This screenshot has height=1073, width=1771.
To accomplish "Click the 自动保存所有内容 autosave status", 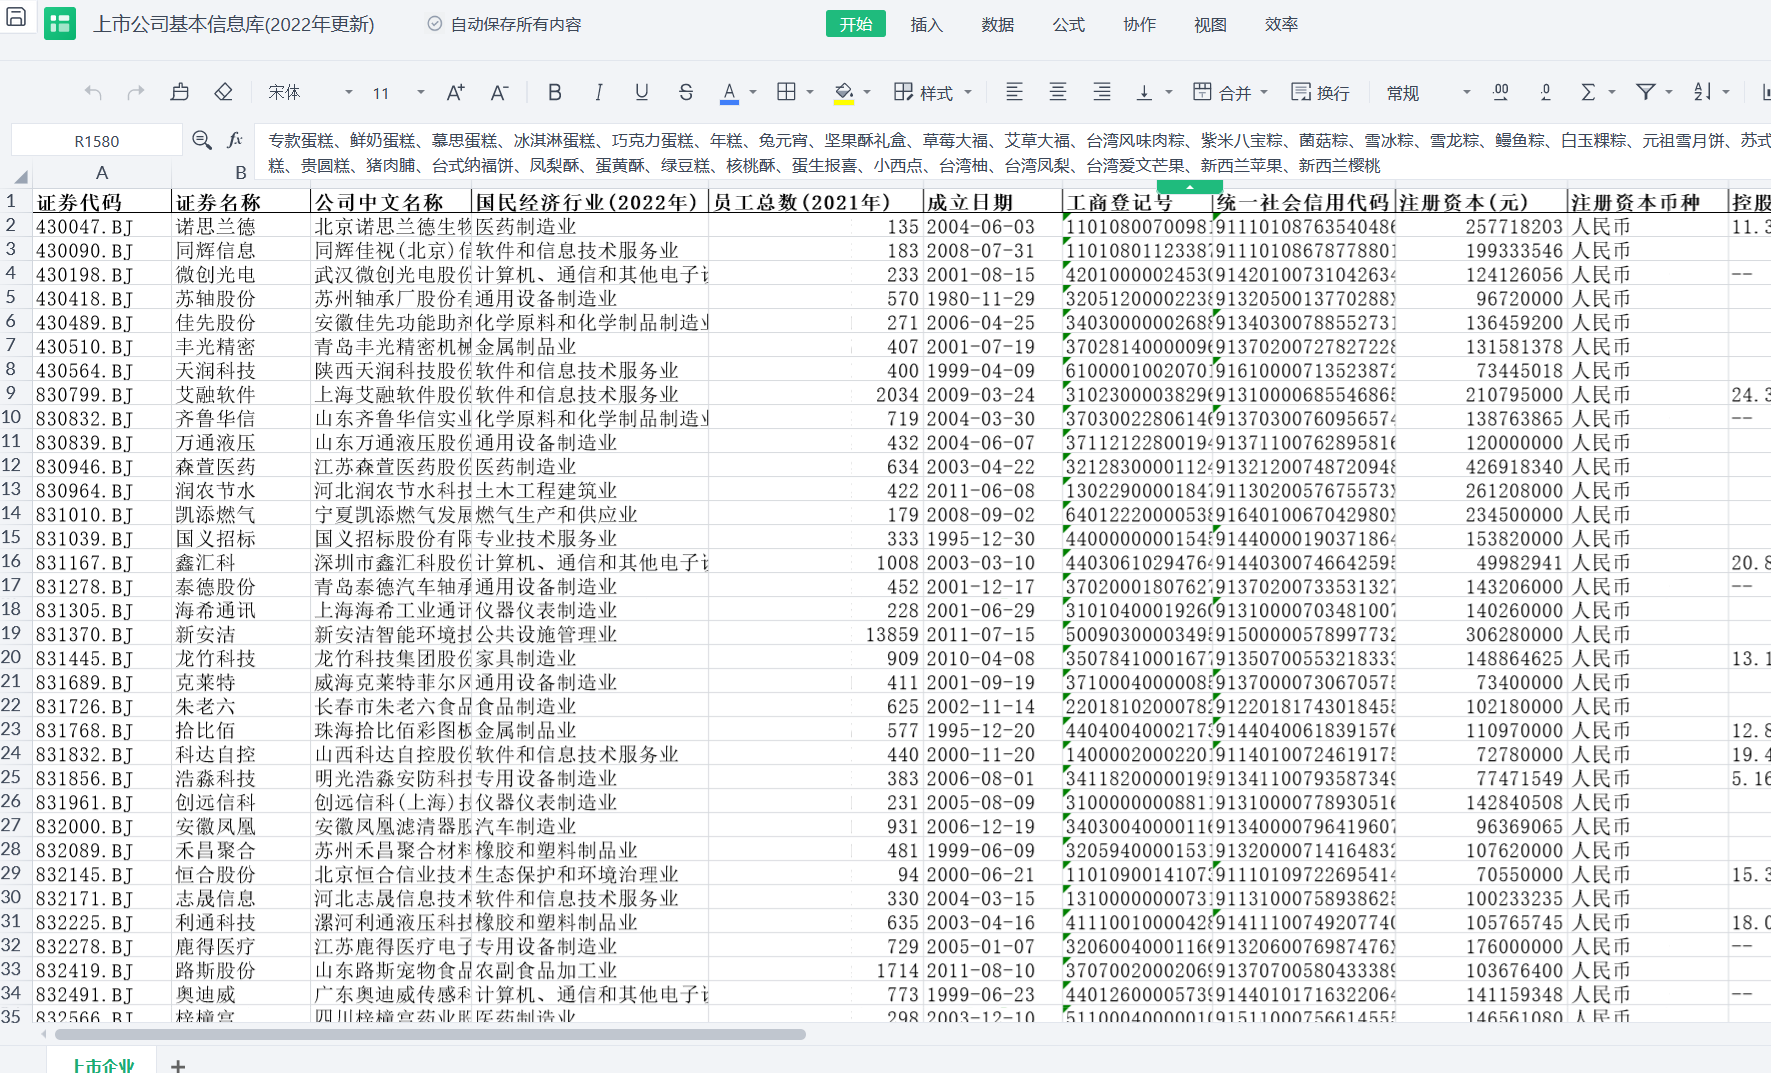I will pos(505,24).
